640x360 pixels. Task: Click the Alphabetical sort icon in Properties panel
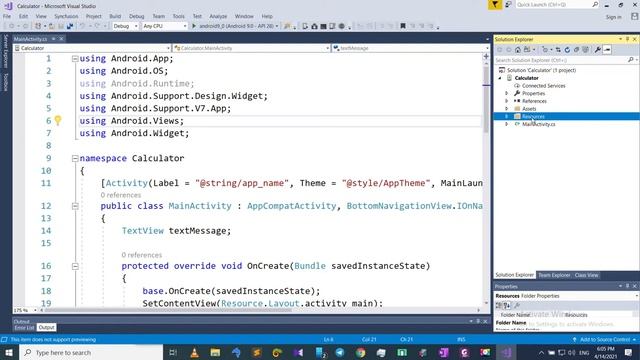(x=507, y=305)
